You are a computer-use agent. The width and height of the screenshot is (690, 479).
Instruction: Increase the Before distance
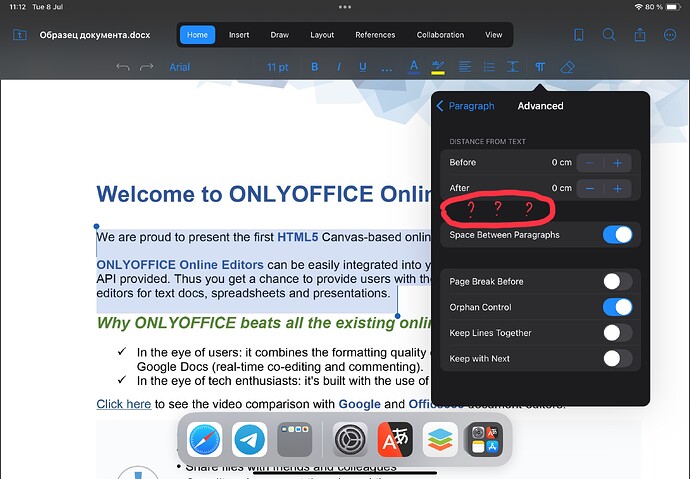pyautogui.click(x=618, y=163)
